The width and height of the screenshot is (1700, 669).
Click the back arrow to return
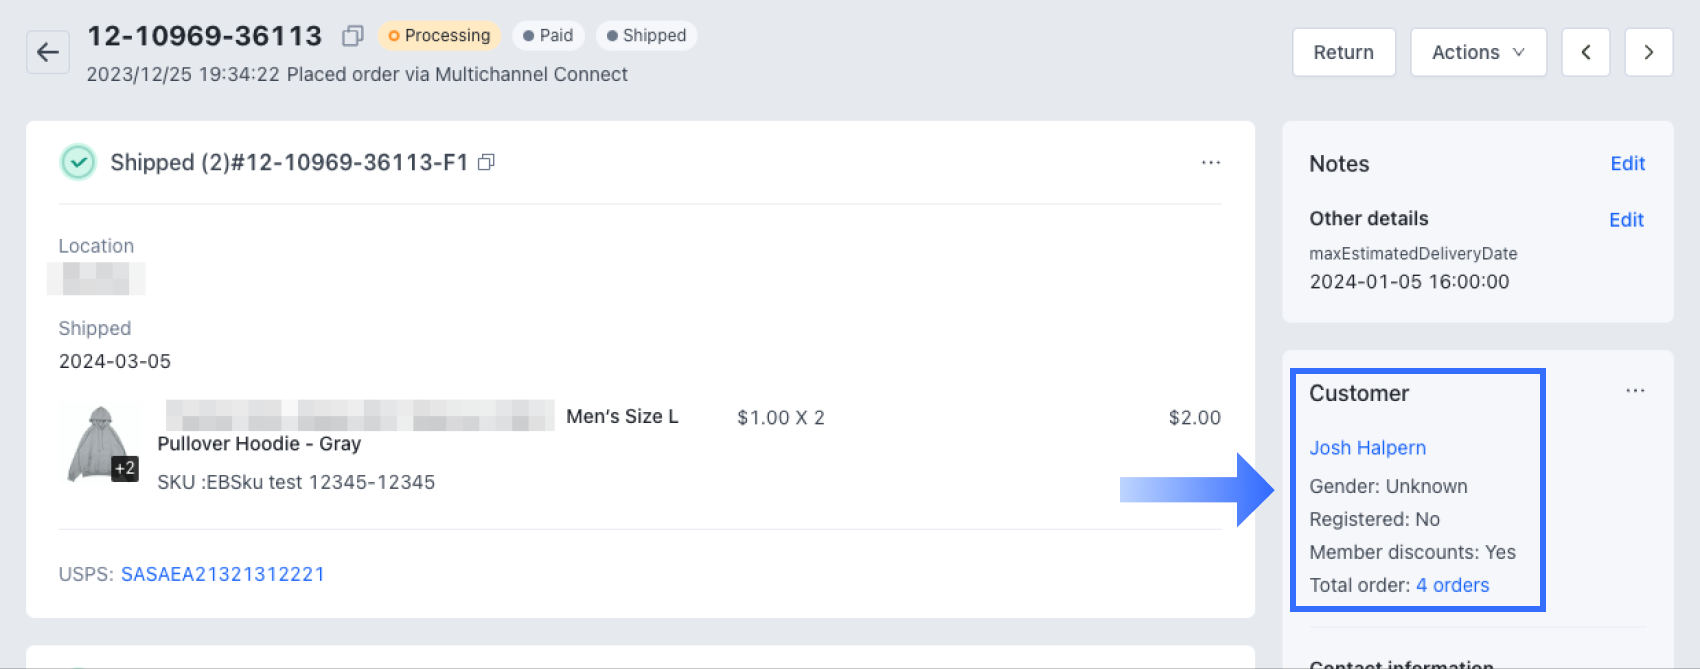tap(47, 52)
